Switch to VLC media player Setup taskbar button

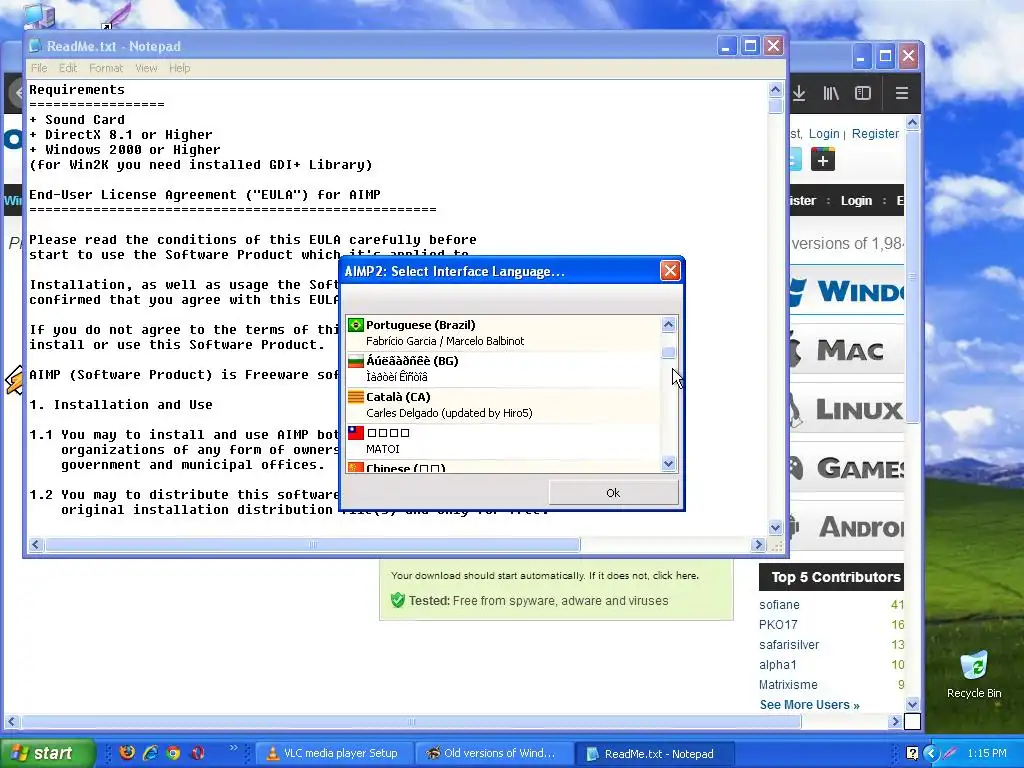click(x=334, y=754)
